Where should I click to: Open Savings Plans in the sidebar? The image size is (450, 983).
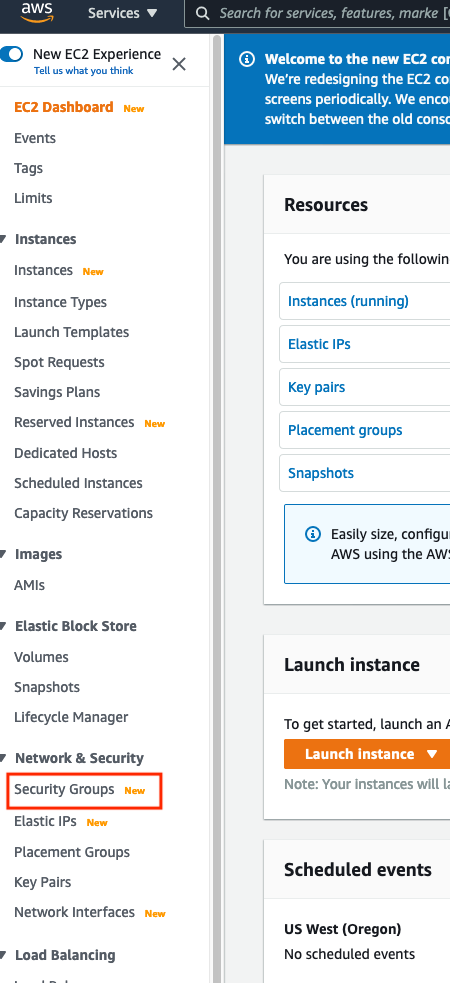point(57,392)
